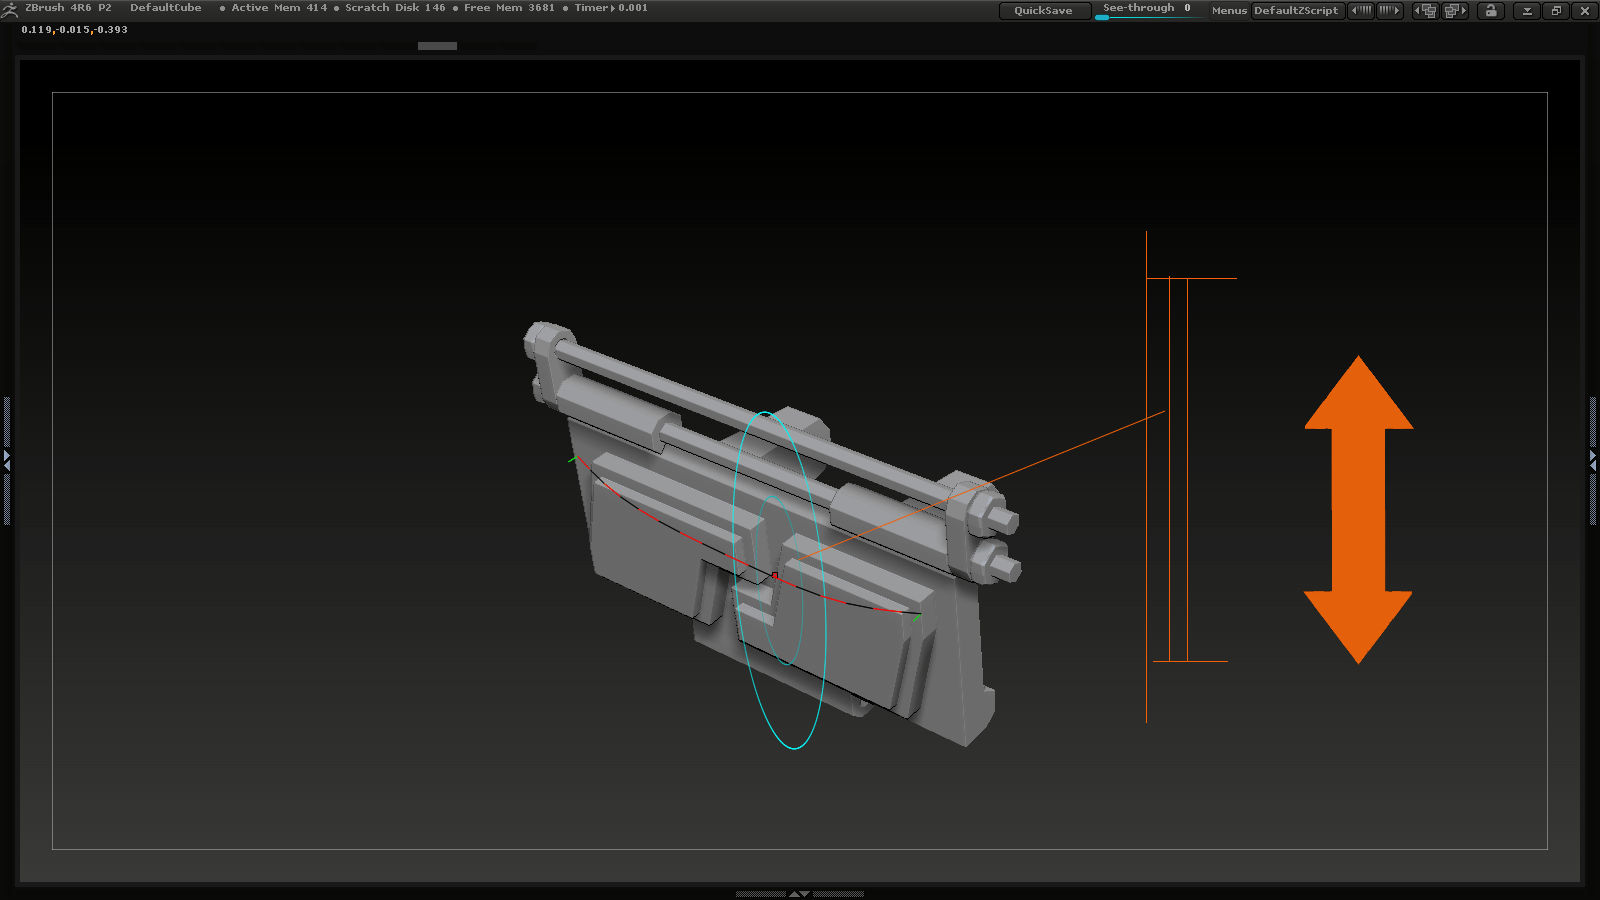This screenshot has height=900, width=1600.
Task: Toggle Active Mem display in title bar
Action: click(x=275, y=7)
